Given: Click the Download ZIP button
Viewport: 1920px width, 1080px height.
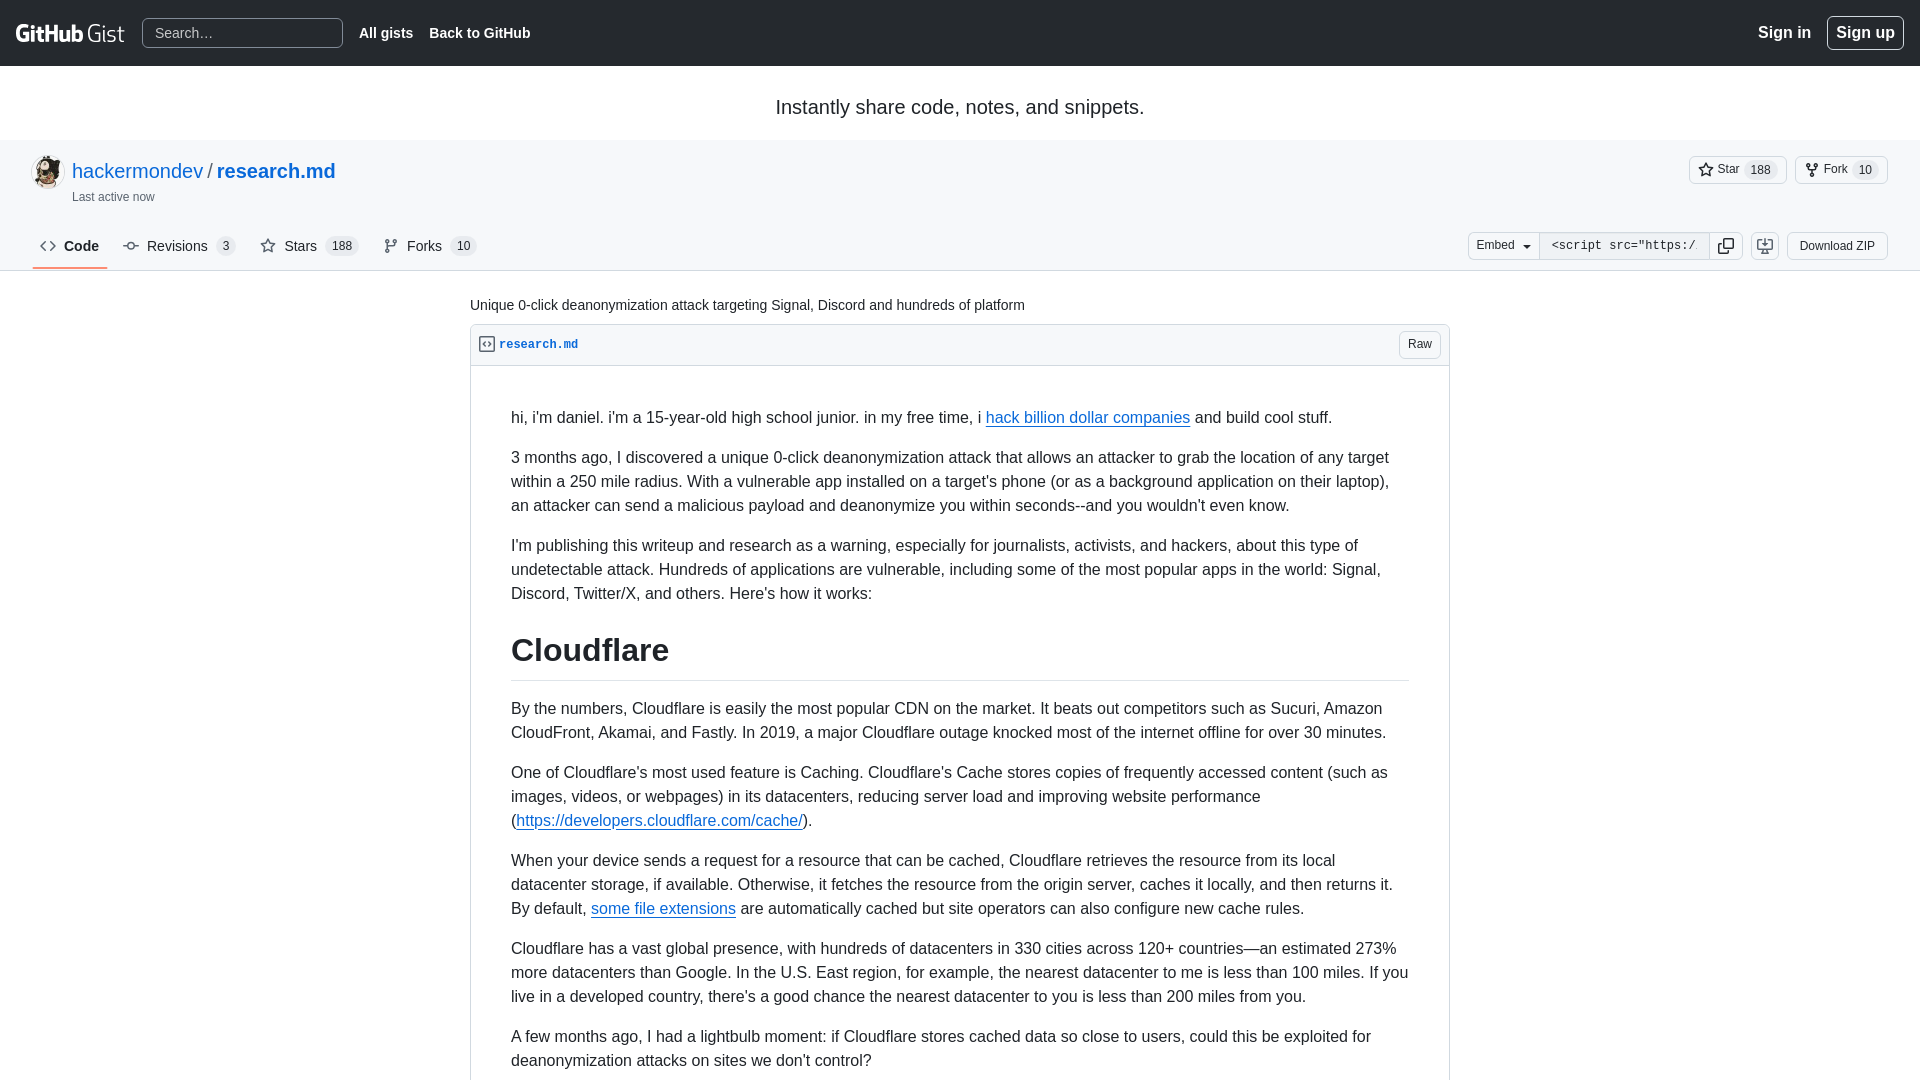Looking at the screenshot, I should point(1837,245).
